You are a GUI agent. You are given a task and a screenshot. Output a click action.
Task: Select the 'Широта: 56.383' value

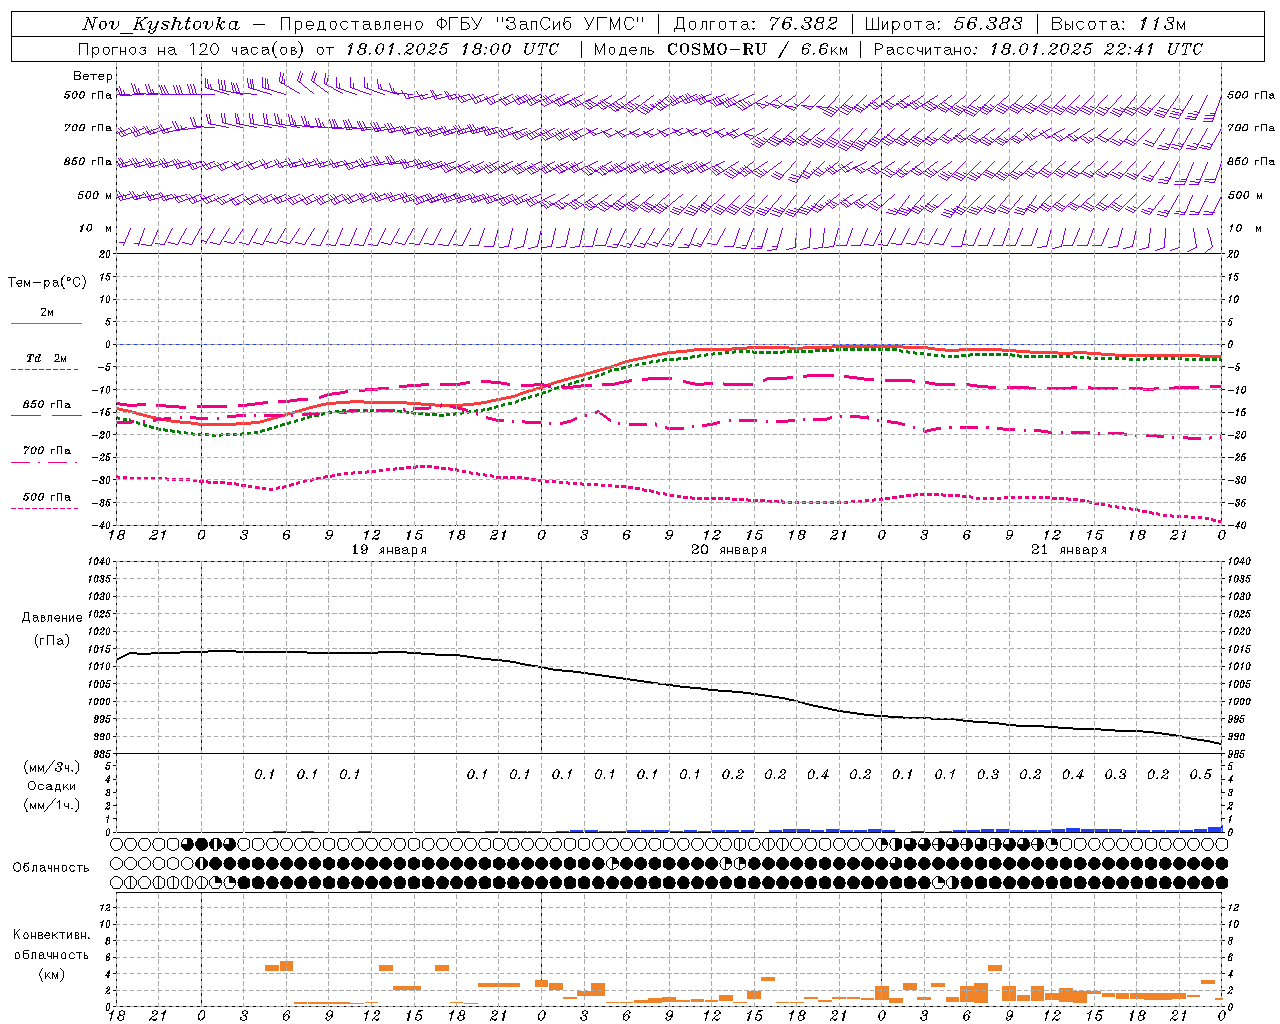point(944,24)
